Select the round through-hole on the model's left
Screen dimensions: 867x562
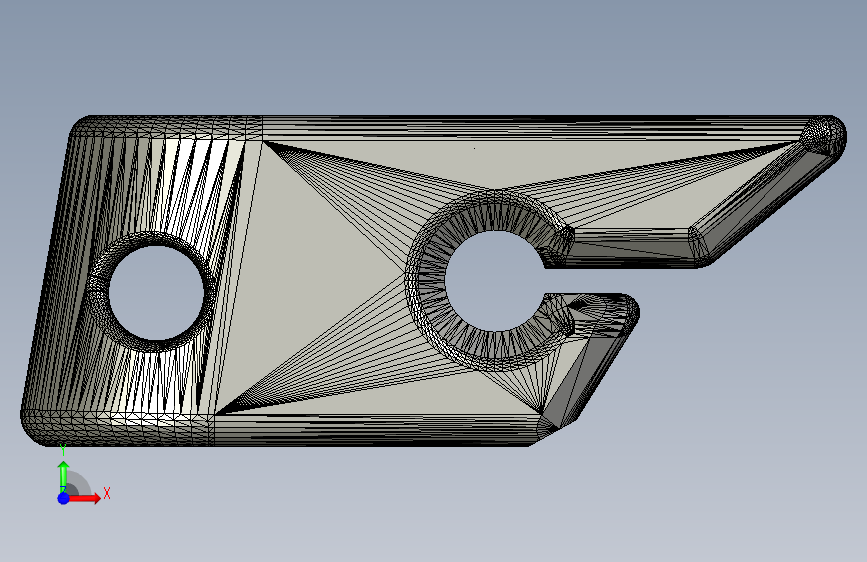[x=156, y=293]
